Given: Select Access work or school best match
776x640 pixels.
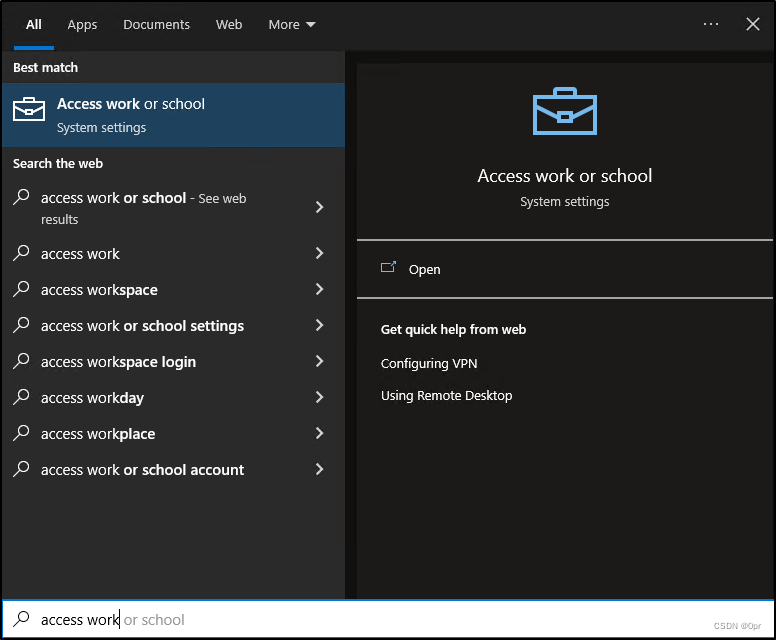Looking at the screenshot, I should (173, 115).
